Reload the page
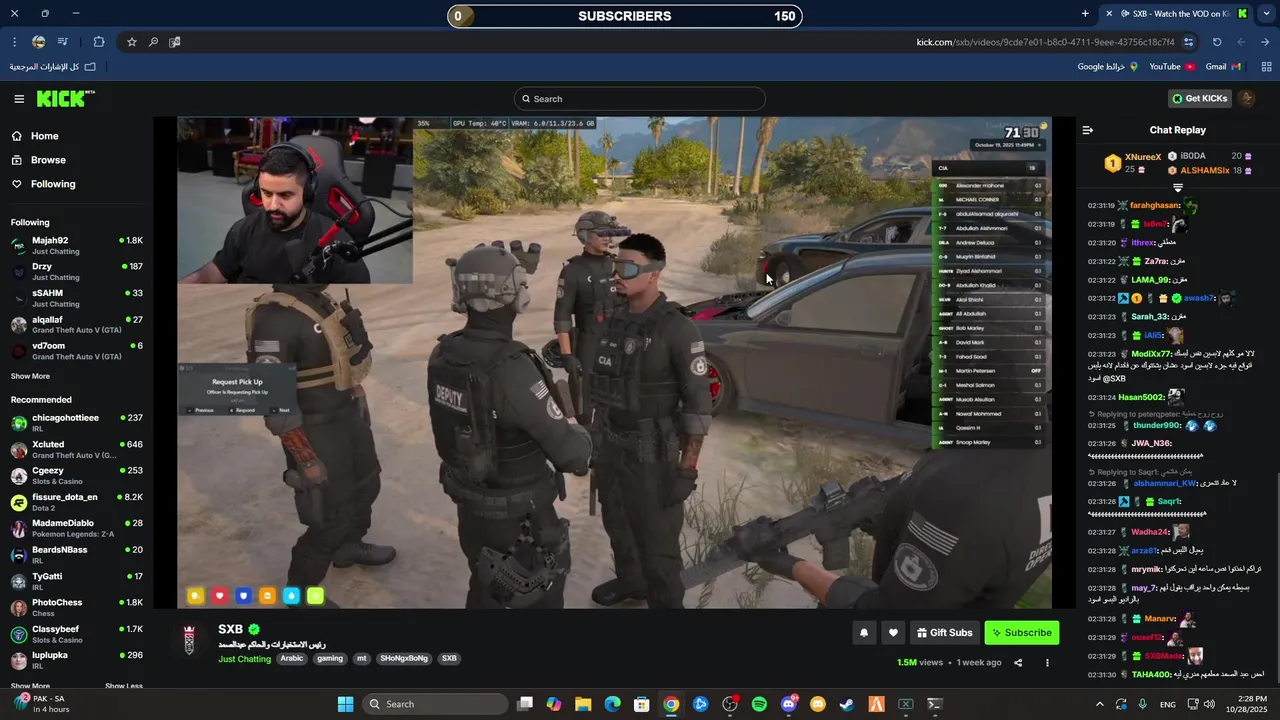The height and width of the screenshot is (720, 1280). (1217, 42)
